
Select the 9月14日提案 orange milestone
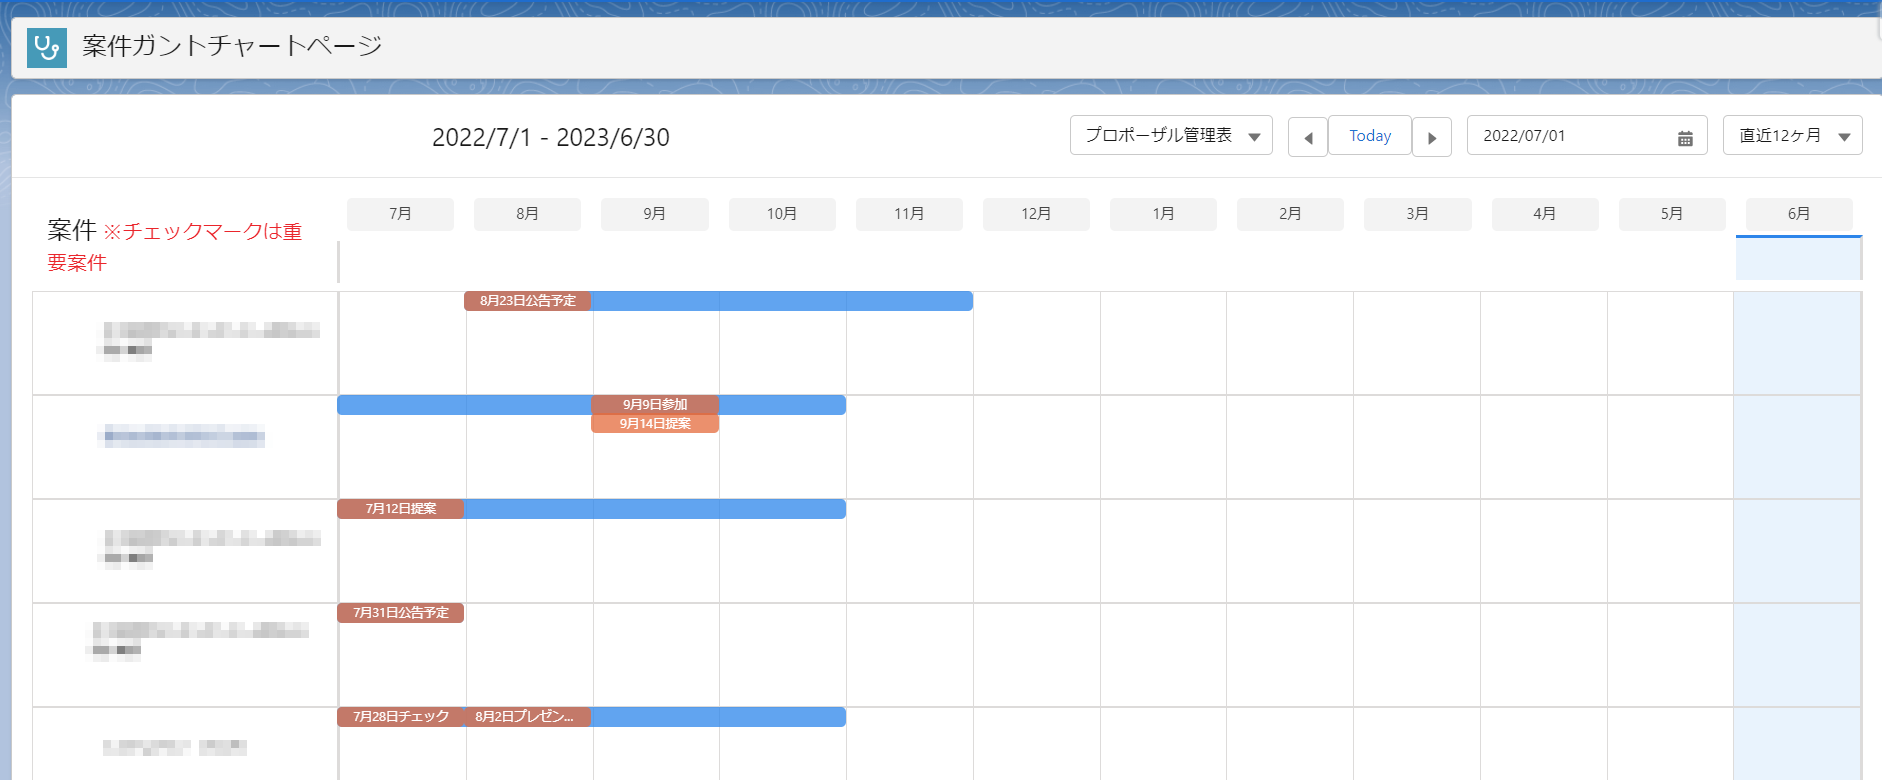[655, 424]
